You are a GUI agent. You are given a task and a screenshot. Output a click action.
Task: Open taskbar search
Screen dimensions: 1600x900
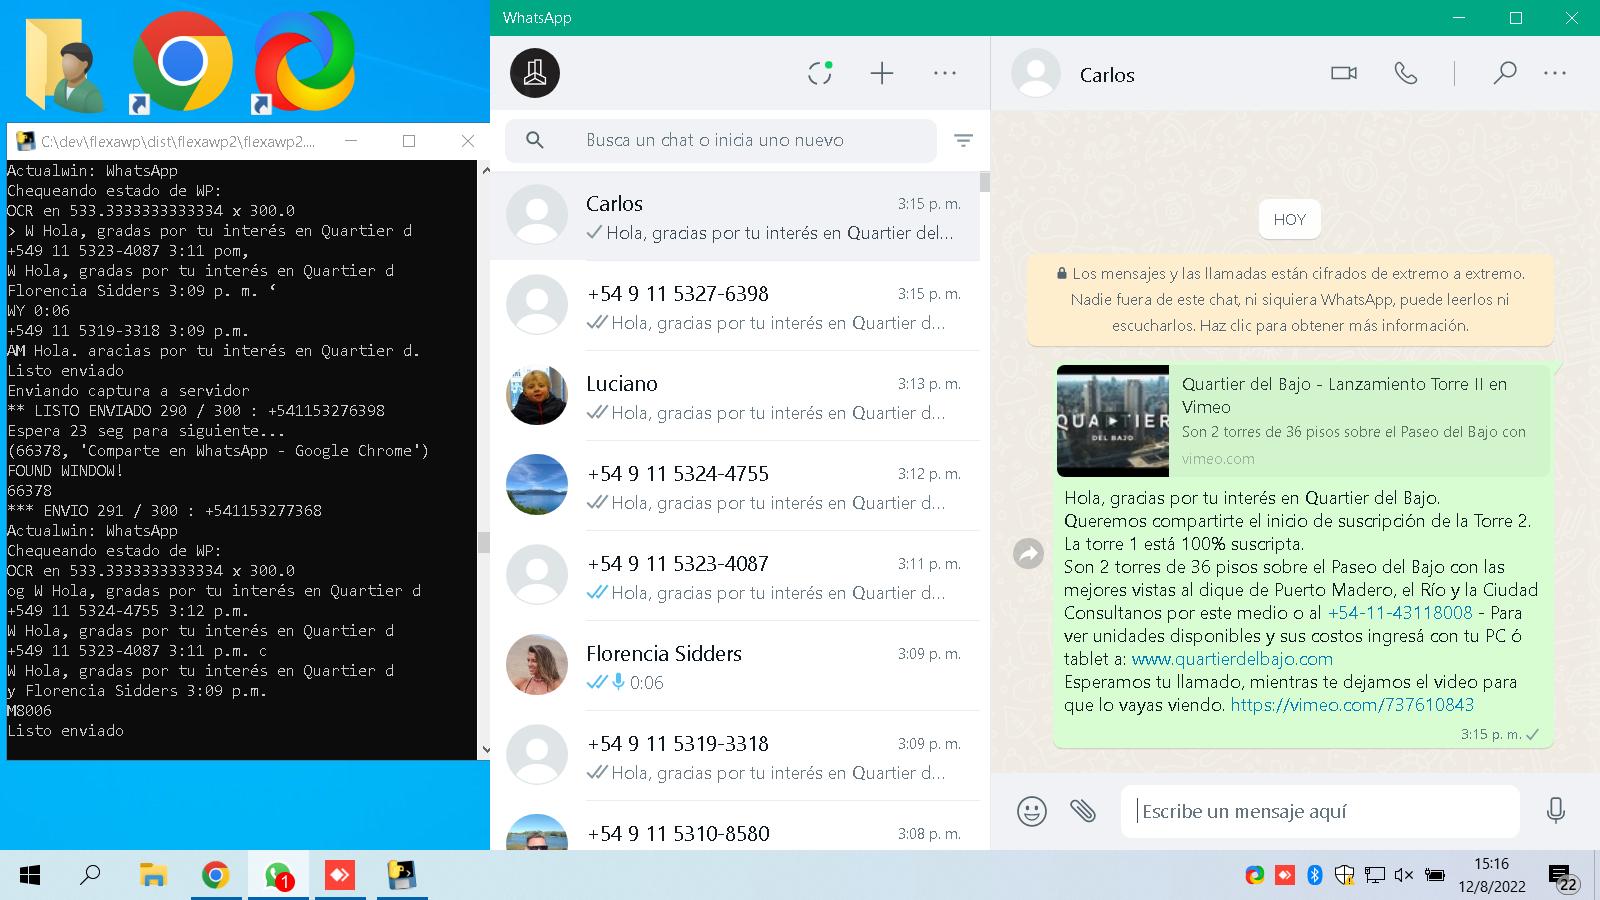tap(90, 876)
